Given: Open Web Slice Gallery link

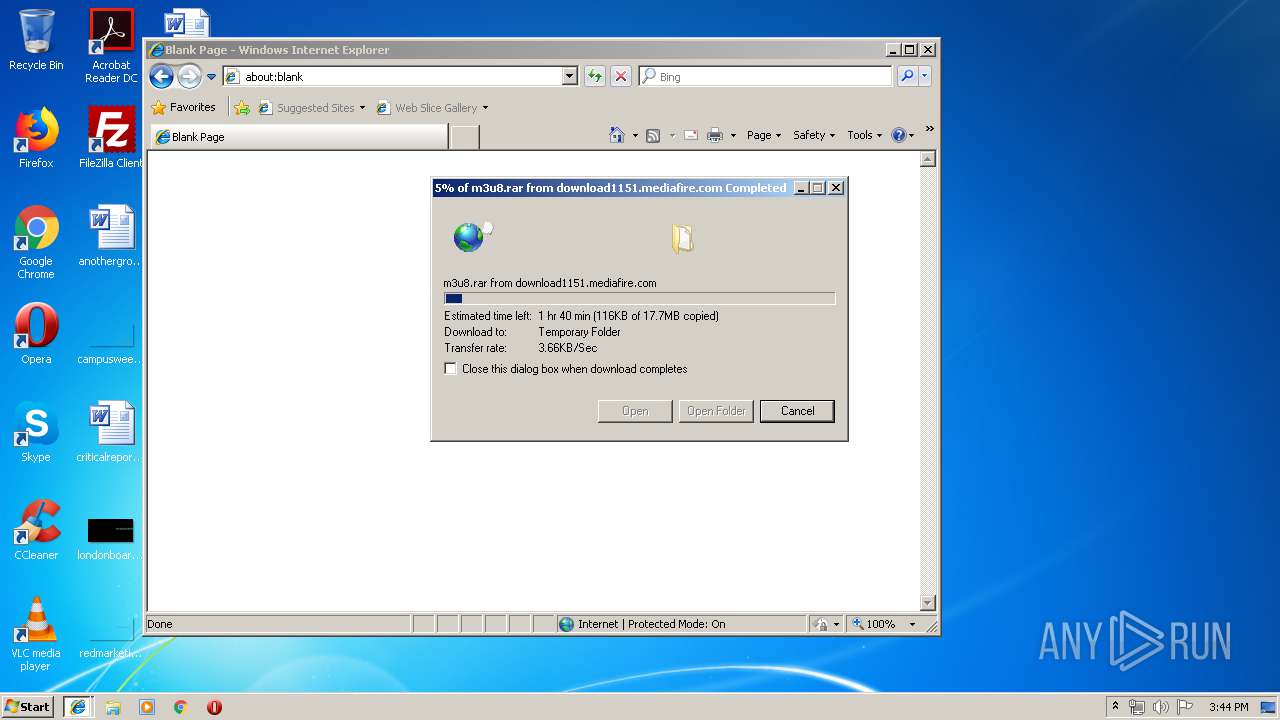Looking at the screenshot, I should tap(432, 108).
